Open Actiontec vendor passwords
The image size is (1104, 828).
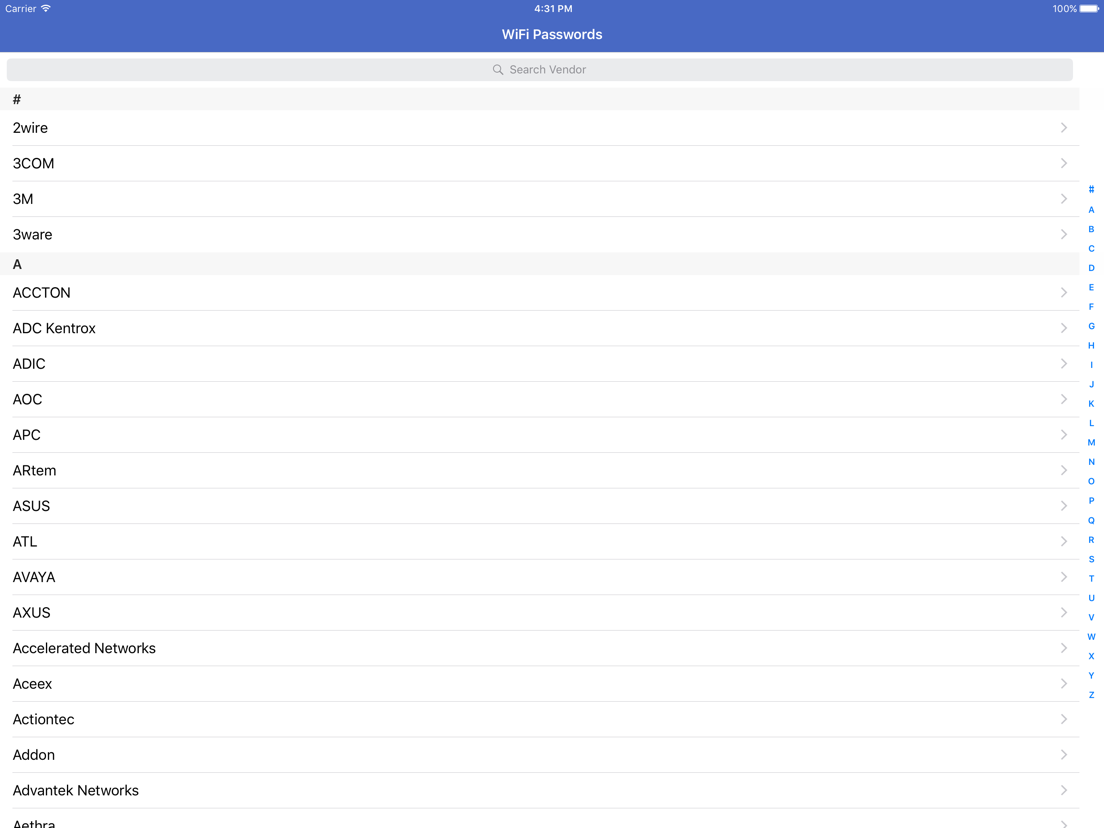click(x=539, y=720)
